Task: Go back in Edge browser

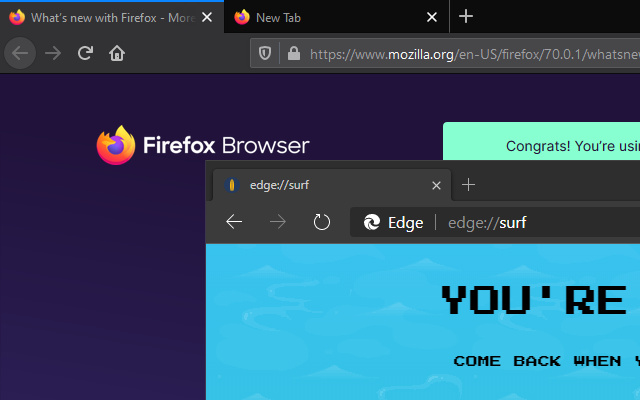Action: pos(234,222)
